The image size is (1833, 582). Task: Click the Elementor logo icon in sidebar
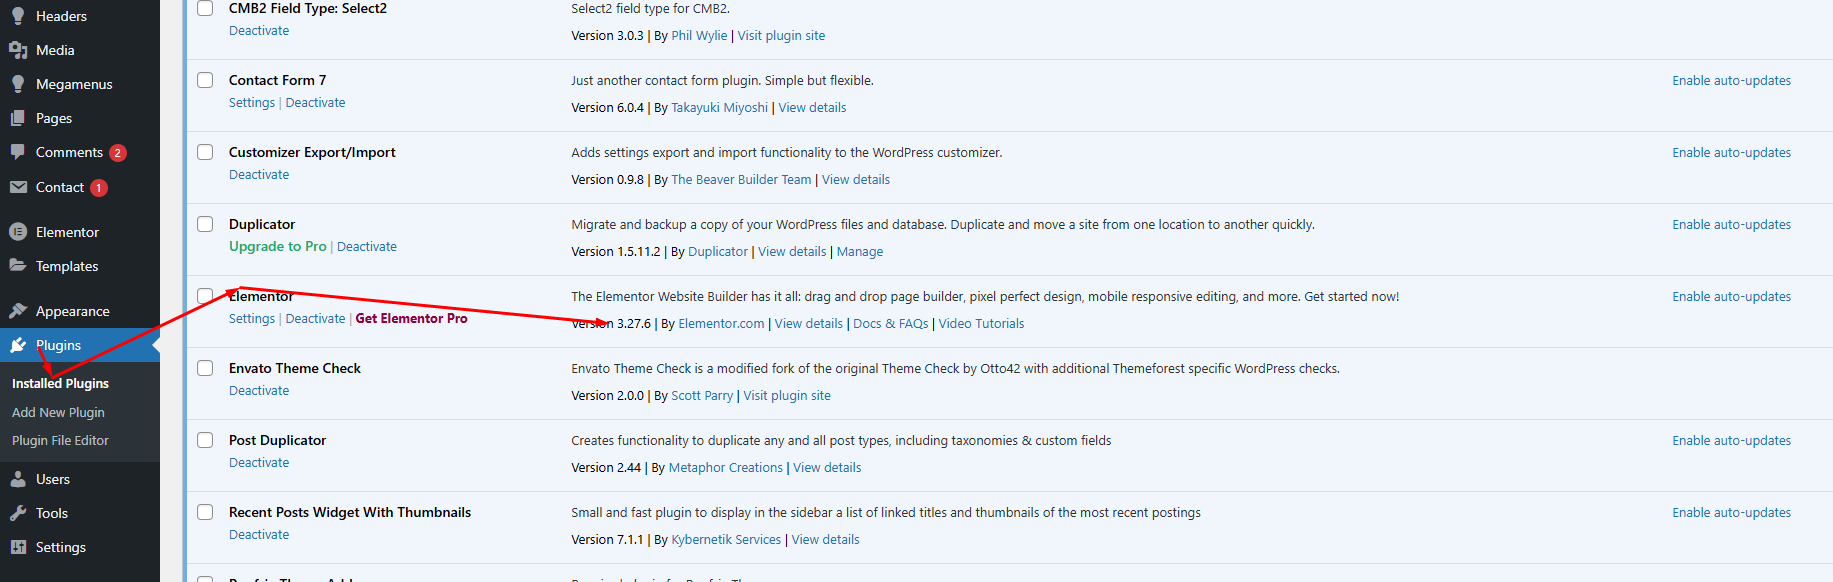pyautogui.click(x=18, y=232)
